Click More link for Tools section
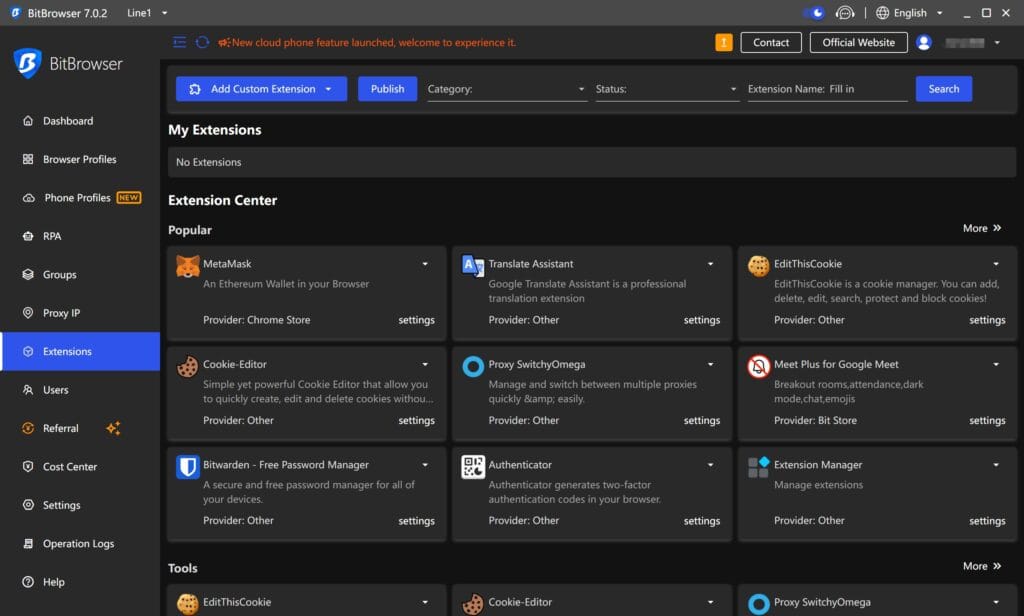The image size is (1024, 616). click(x=982, y=566)
